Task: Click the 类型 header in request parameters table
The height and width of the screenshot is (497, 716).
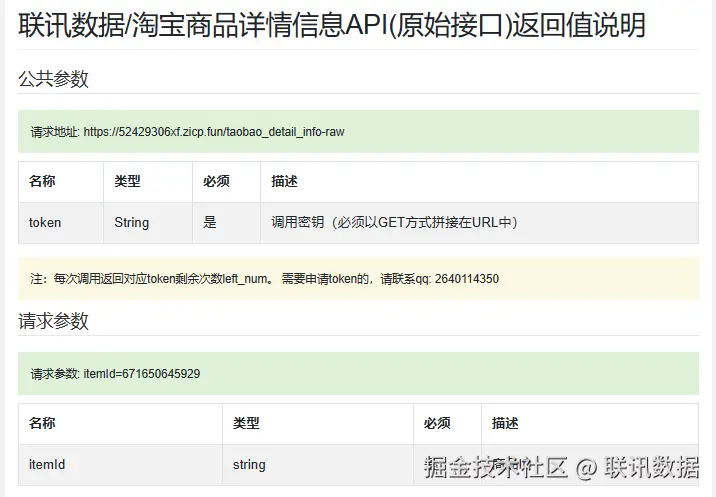Action: [x=246, y=423]
